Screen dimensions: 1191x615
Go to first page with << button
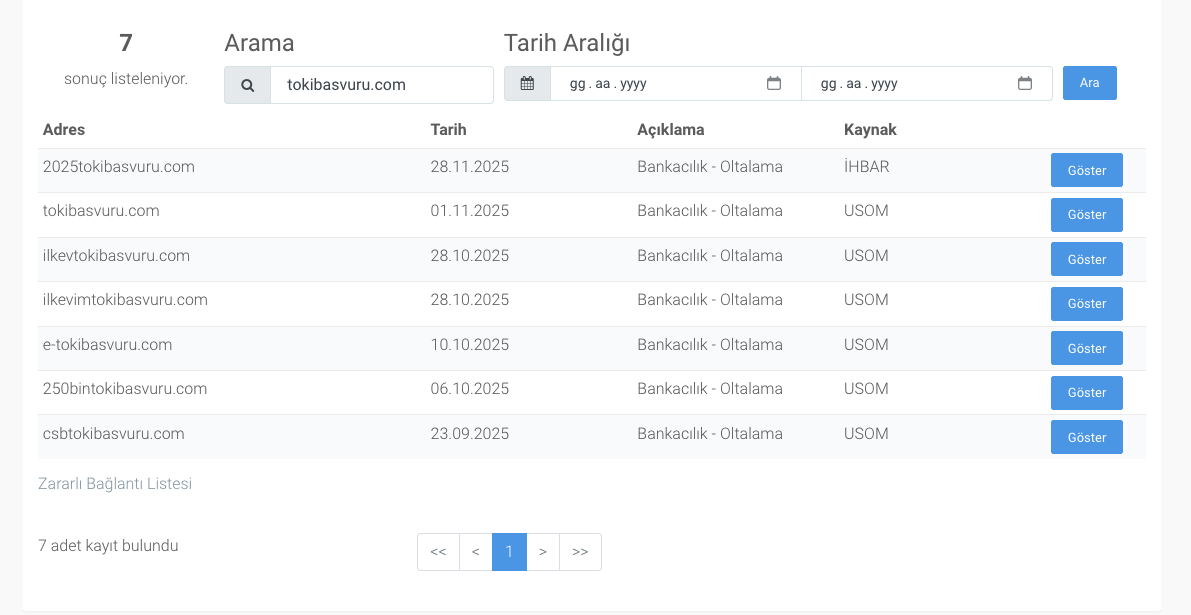[438, 552]
